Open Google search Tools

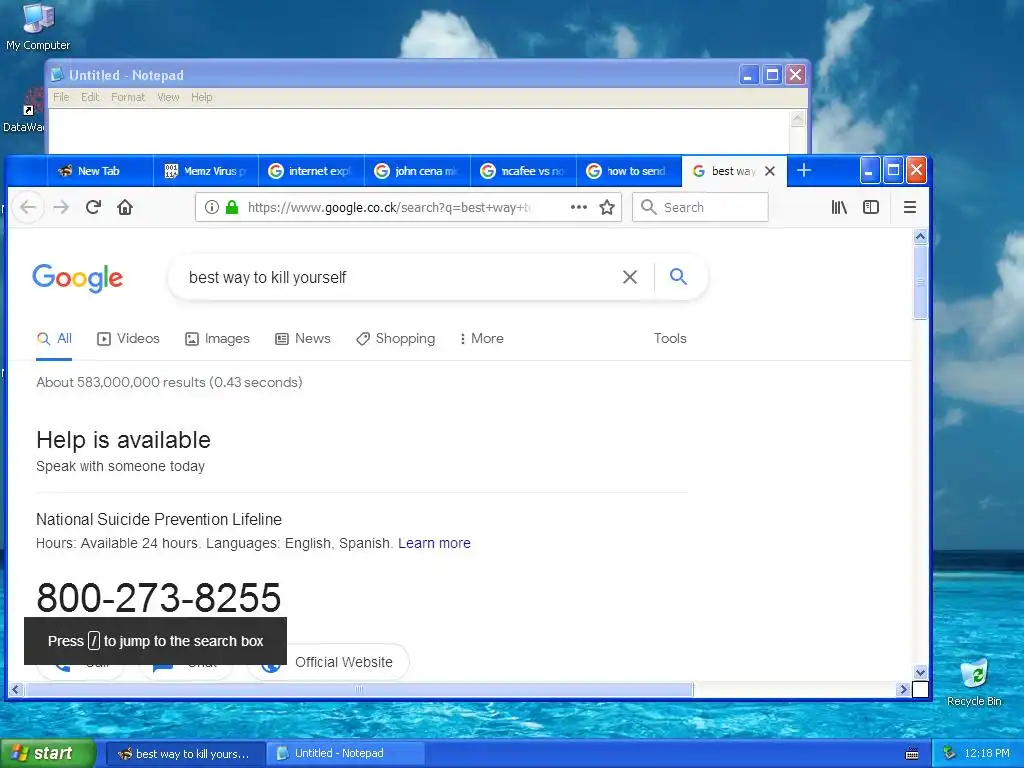pyautogui.click(x=670, y=338)
